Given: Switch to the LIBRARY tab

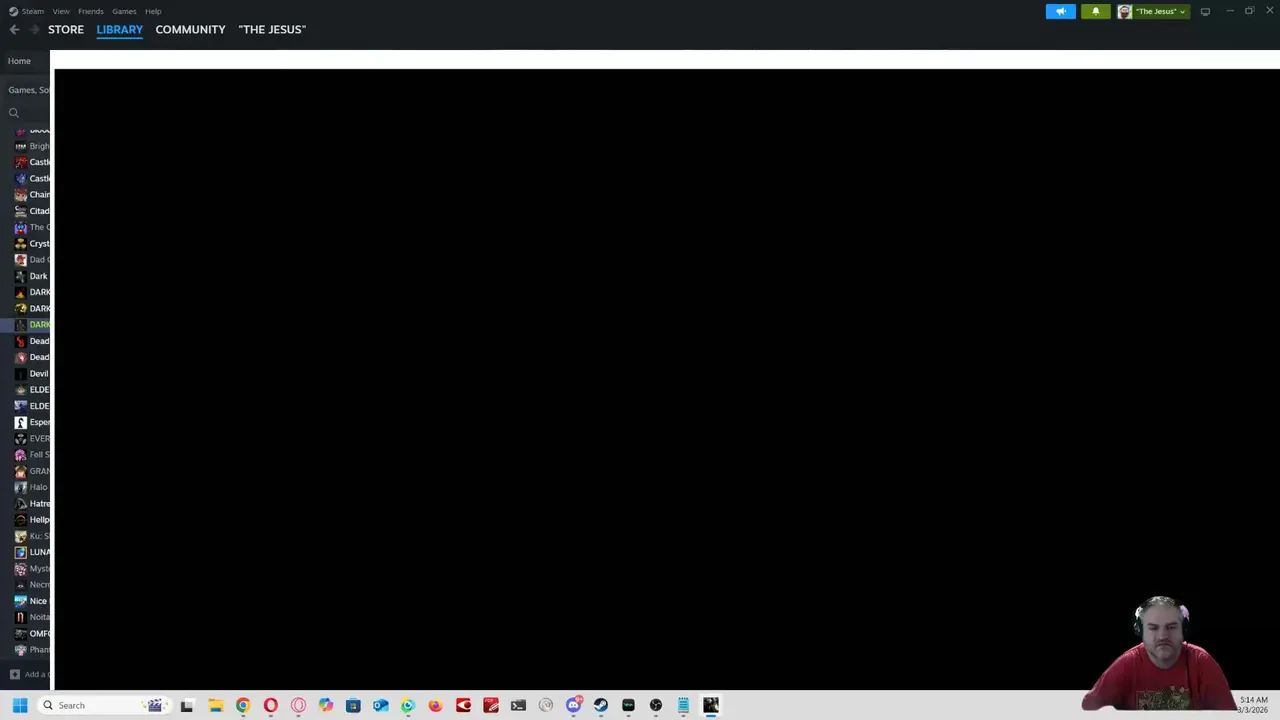Looking at the screenshot, I should [x=120, y=29].
